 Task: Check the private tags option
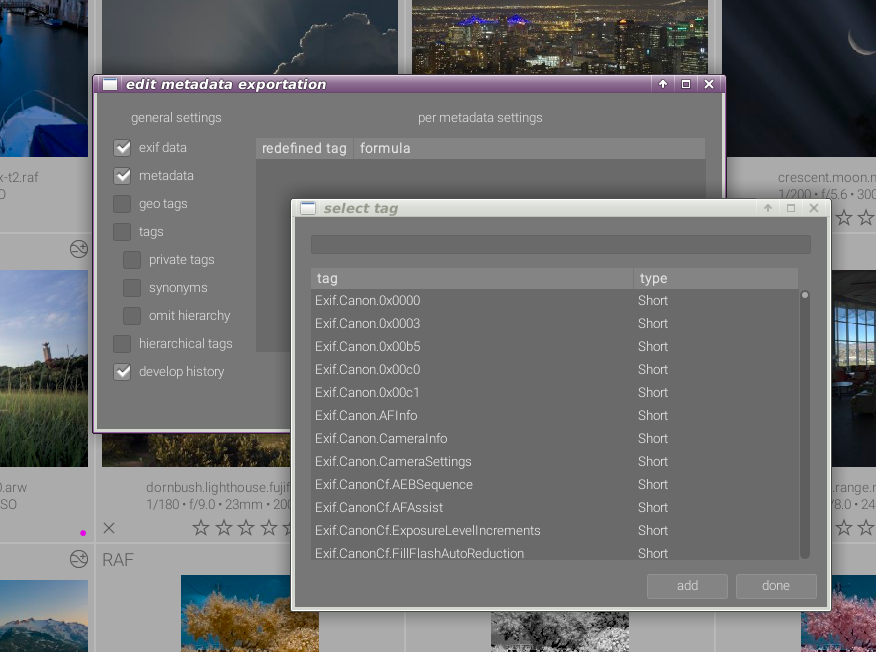[132, 260]
